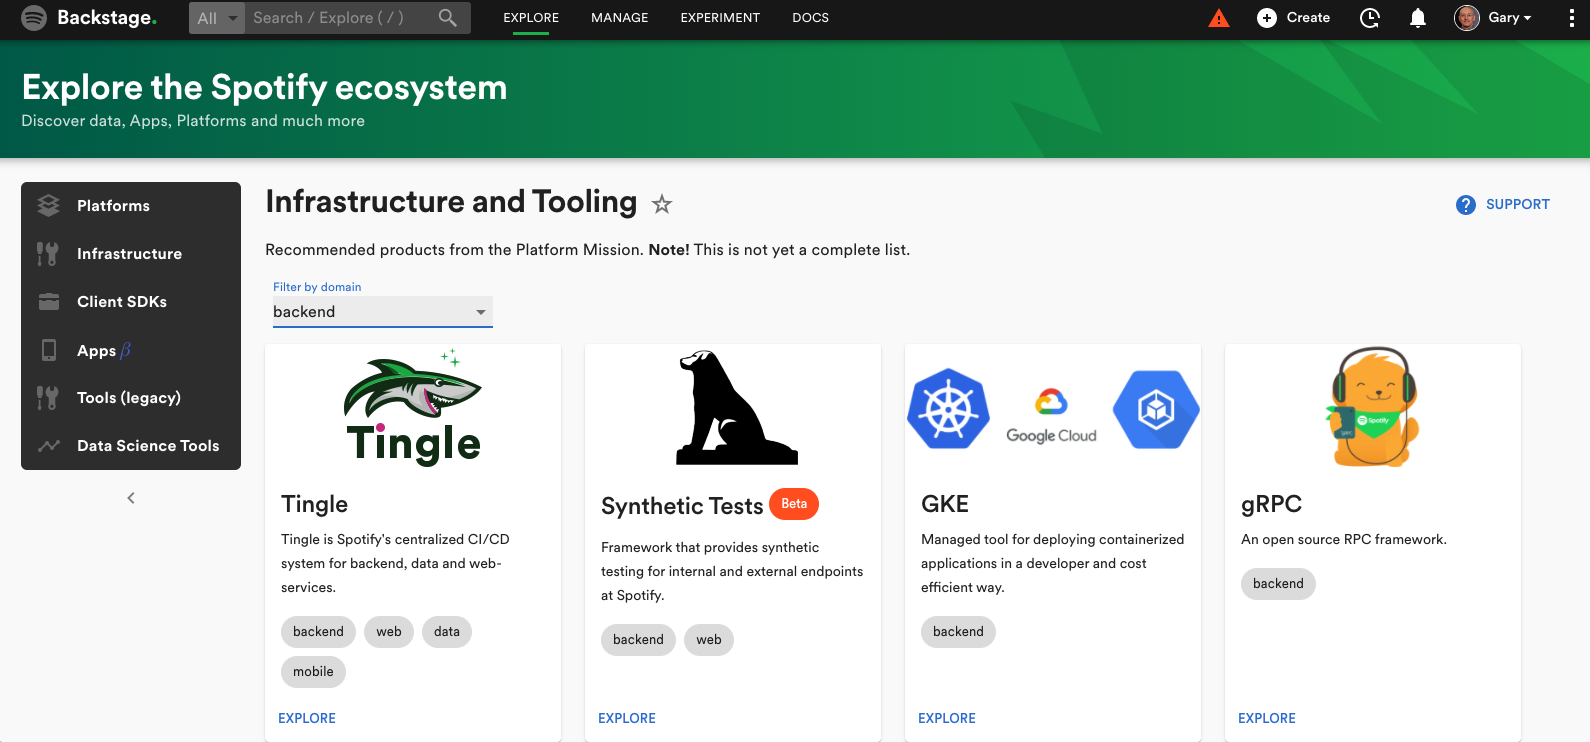Click the blue cube hexagon icon on the GKE card
This screenshot has height=742, width=1590.
pos(1156,409)
